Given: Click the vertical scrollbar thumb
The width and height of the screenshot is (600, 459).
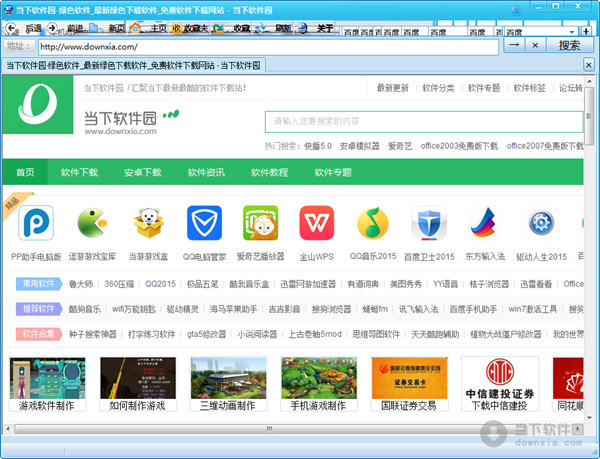Looking at the screenshot, I should click(x=589, y=116).
